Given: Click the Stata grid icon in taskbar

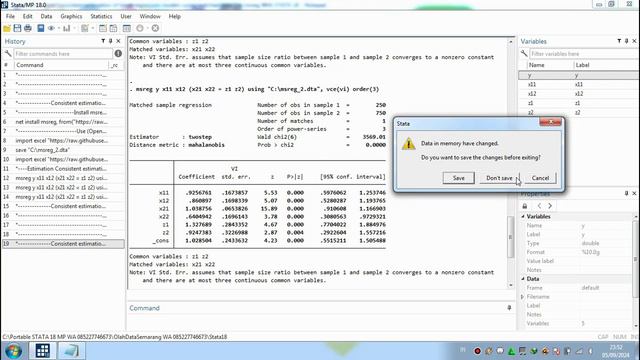Looking at the screenshot, I should tap(42, 351).
